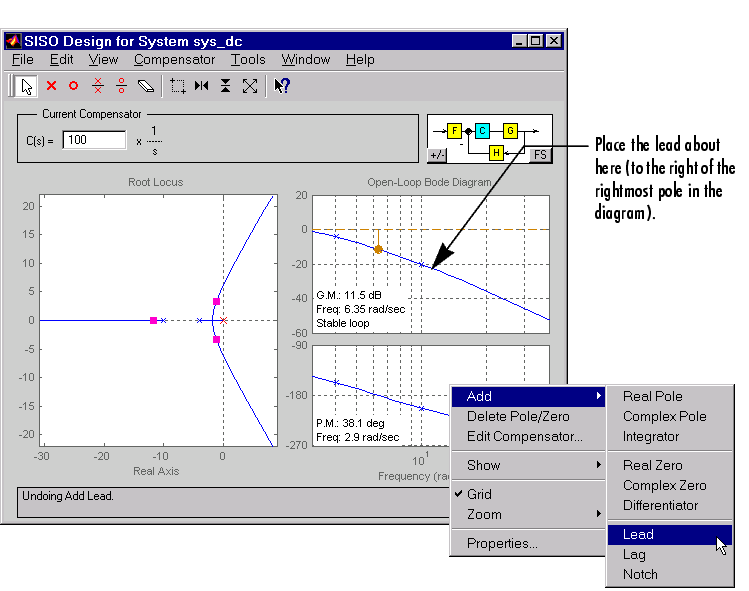
Task: Click the red X add real pole tool
Action: pyautogui.click(x=51, y=86)
